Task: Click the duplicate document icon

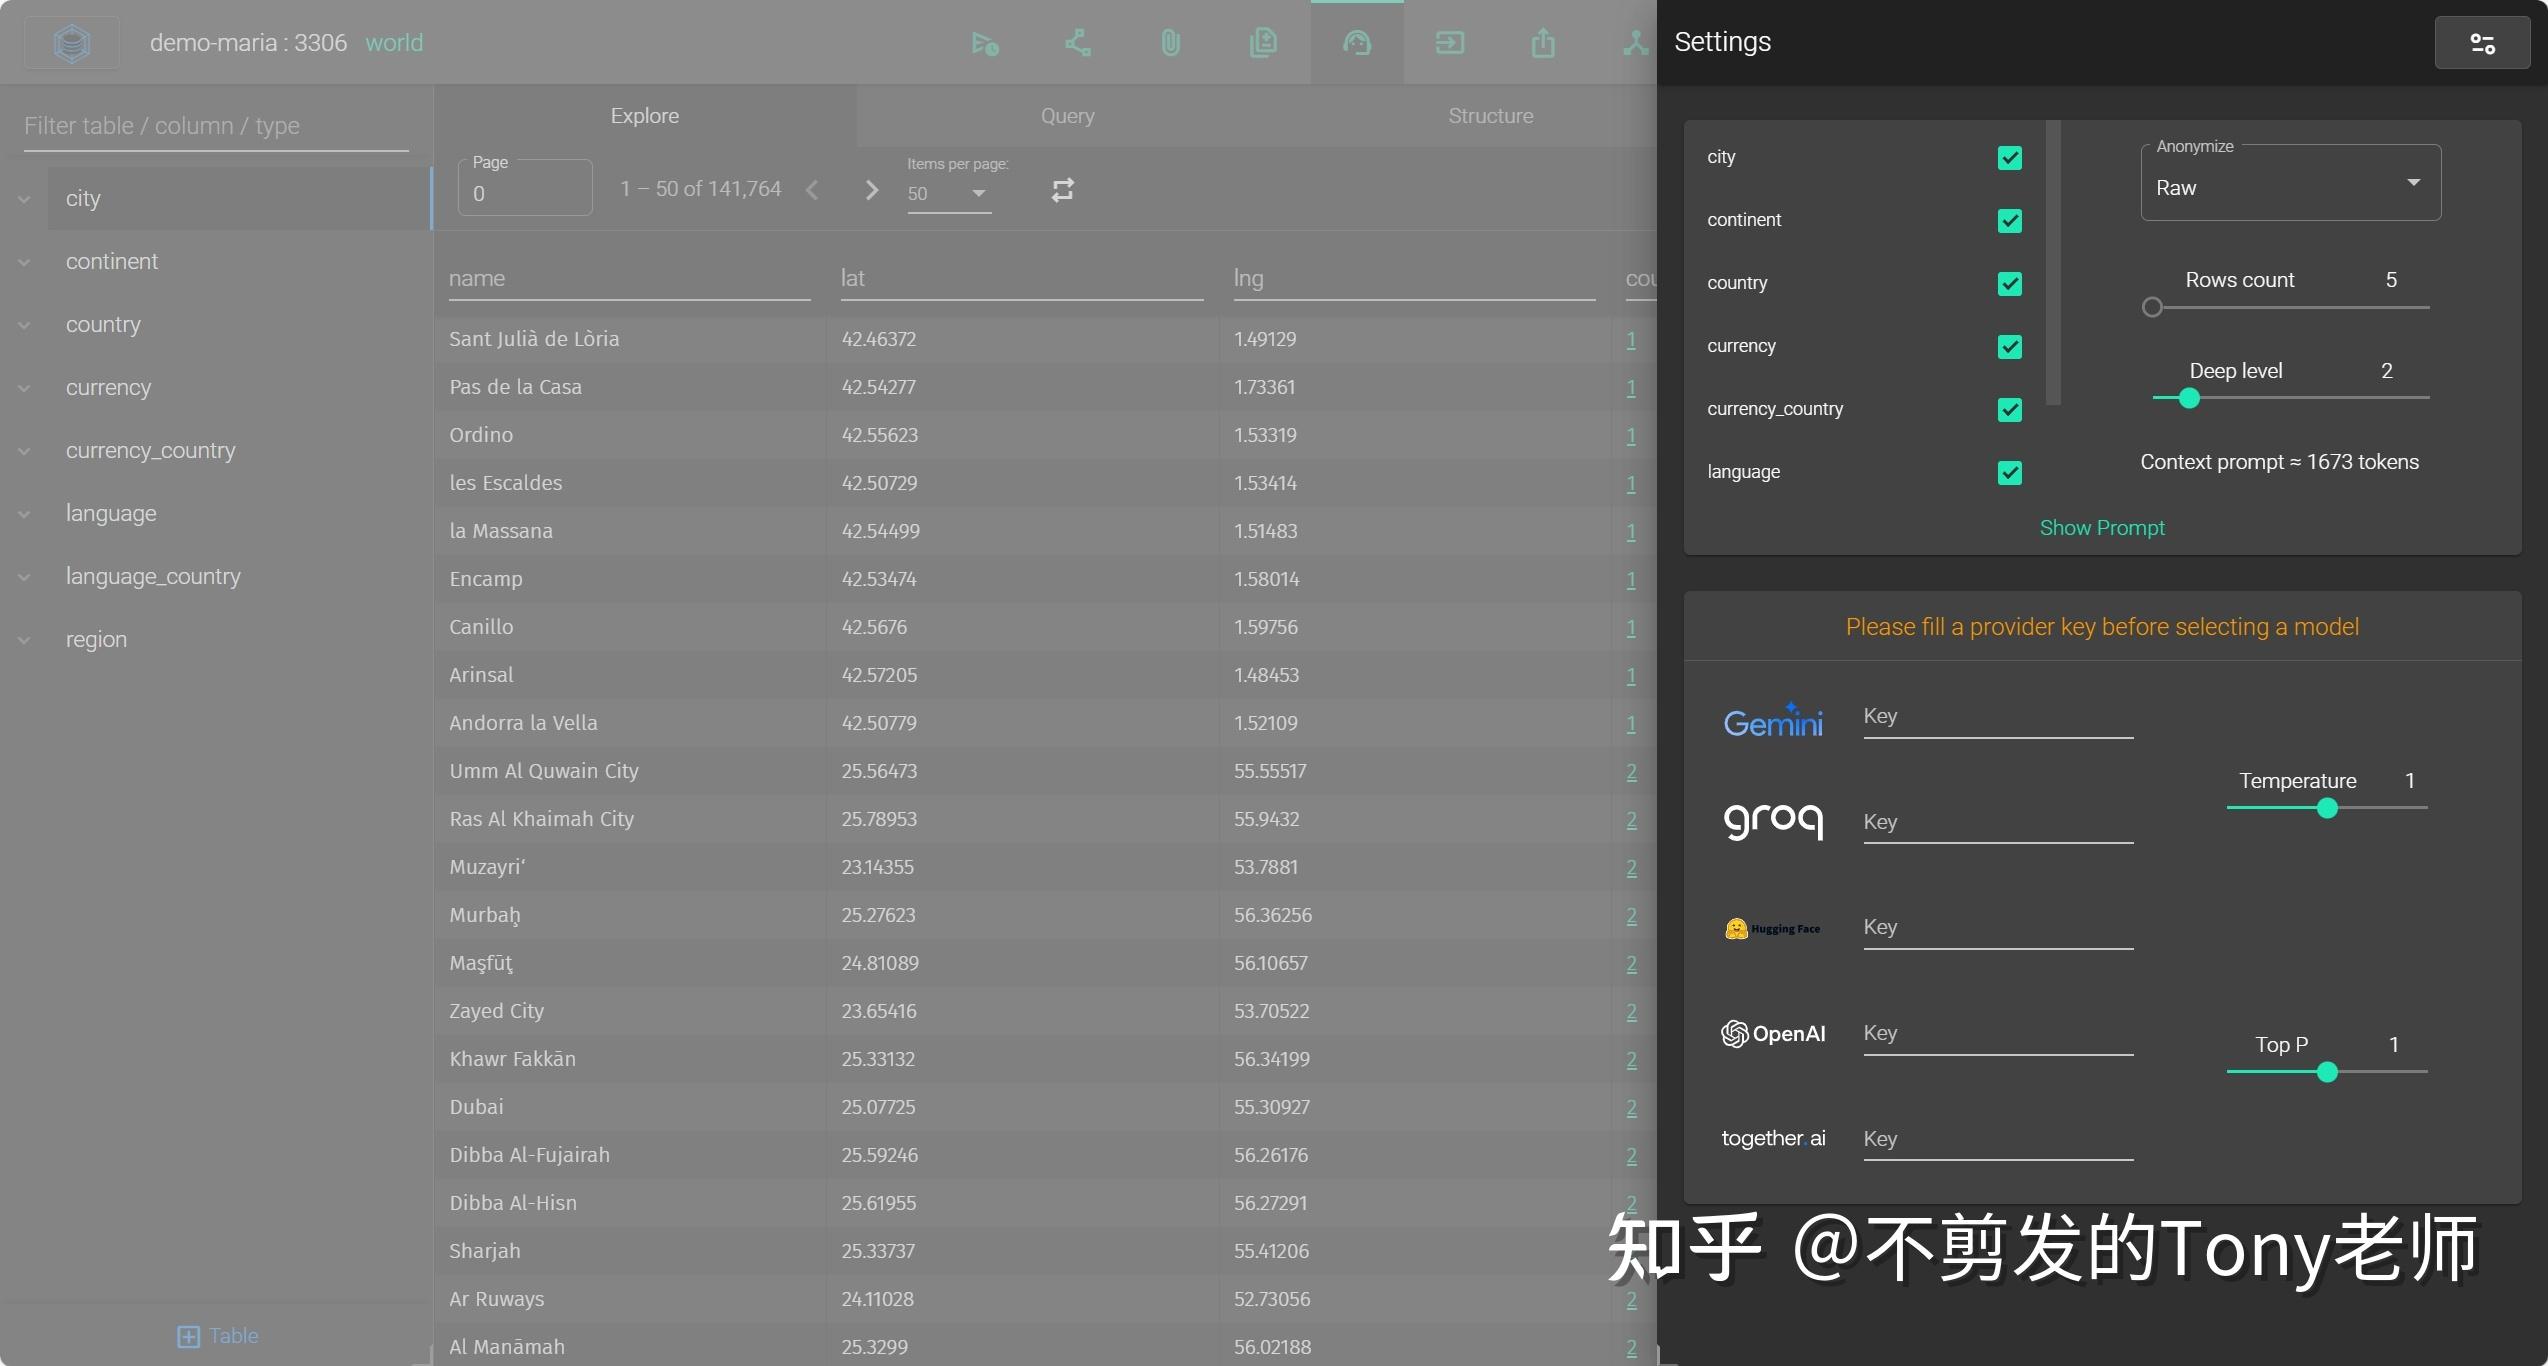Action: coord(1263,42)
